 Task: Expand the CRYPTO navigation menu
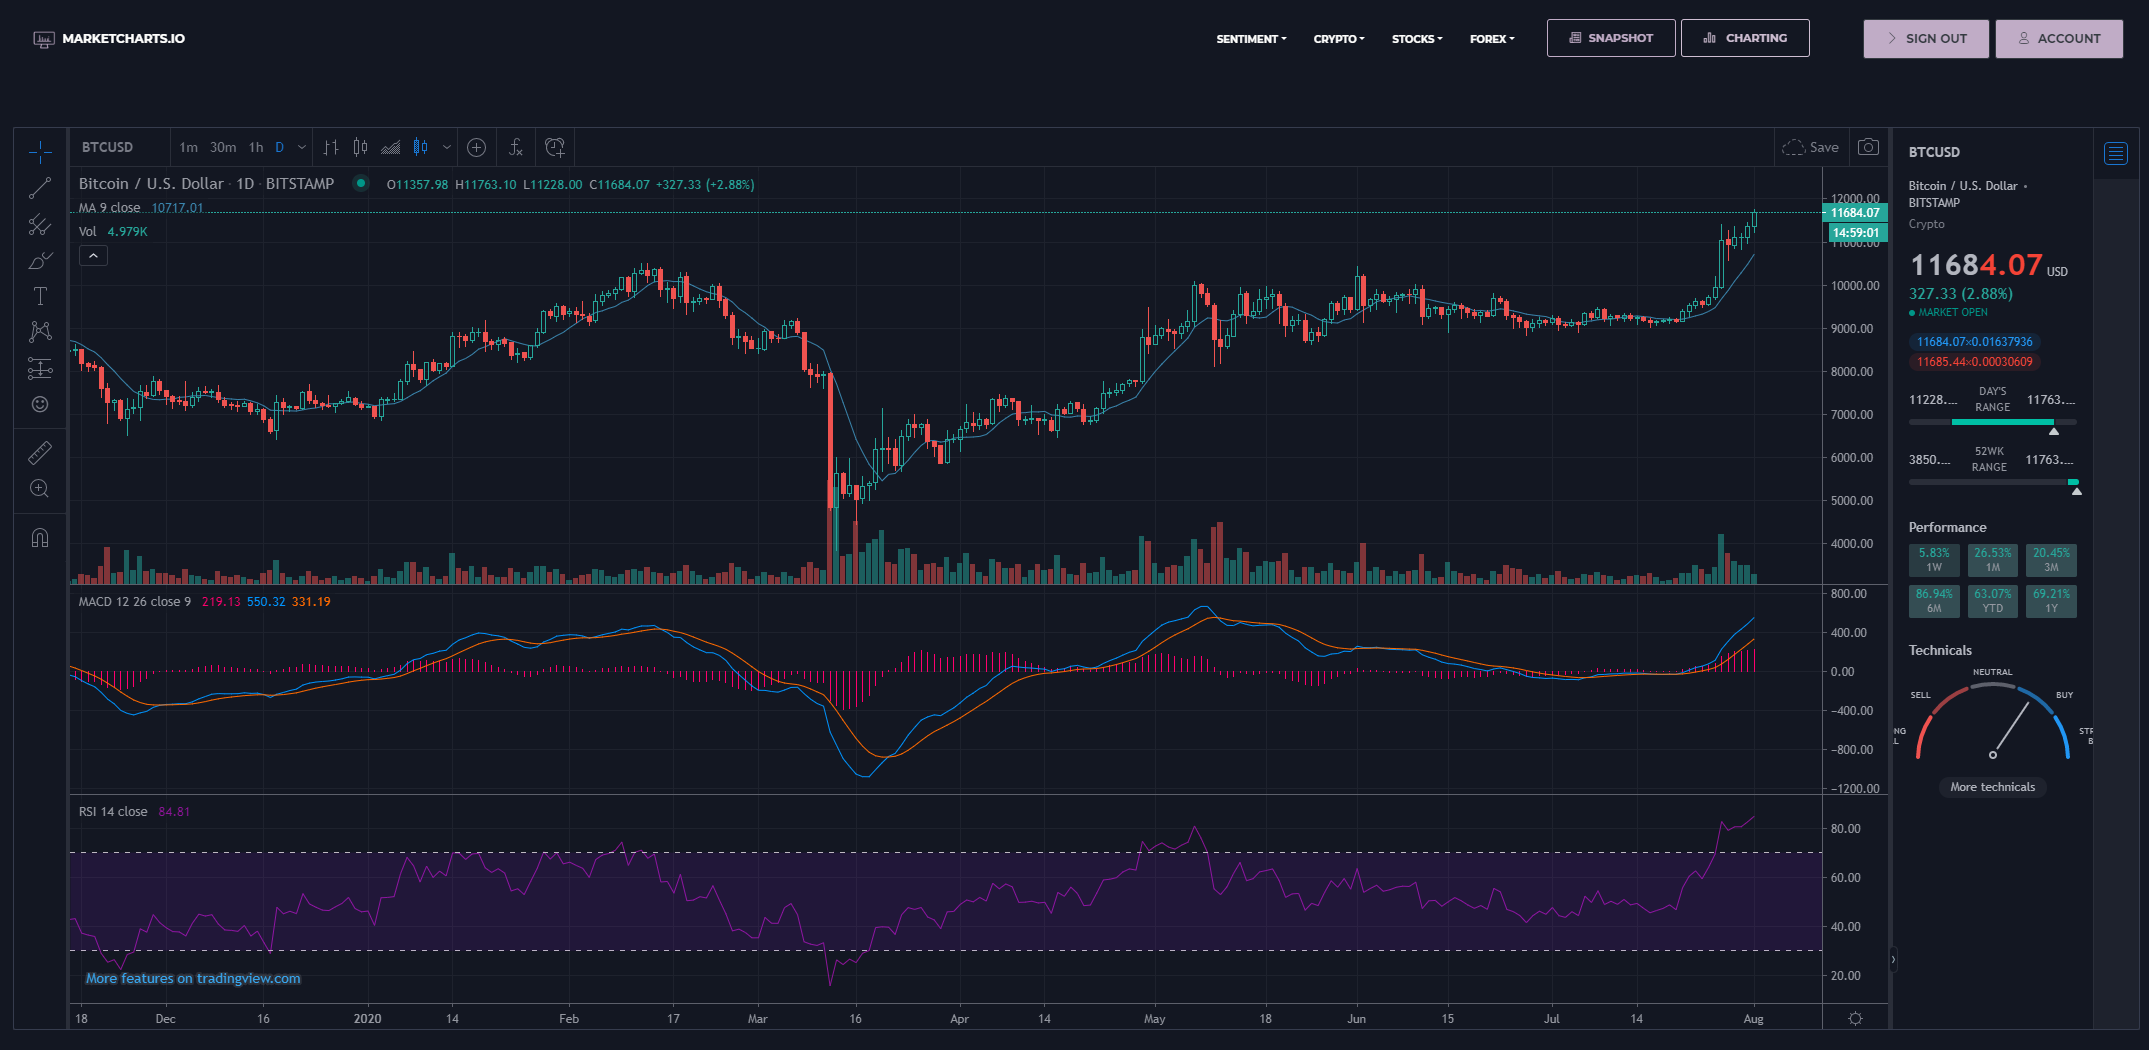tap(1338, 38)
